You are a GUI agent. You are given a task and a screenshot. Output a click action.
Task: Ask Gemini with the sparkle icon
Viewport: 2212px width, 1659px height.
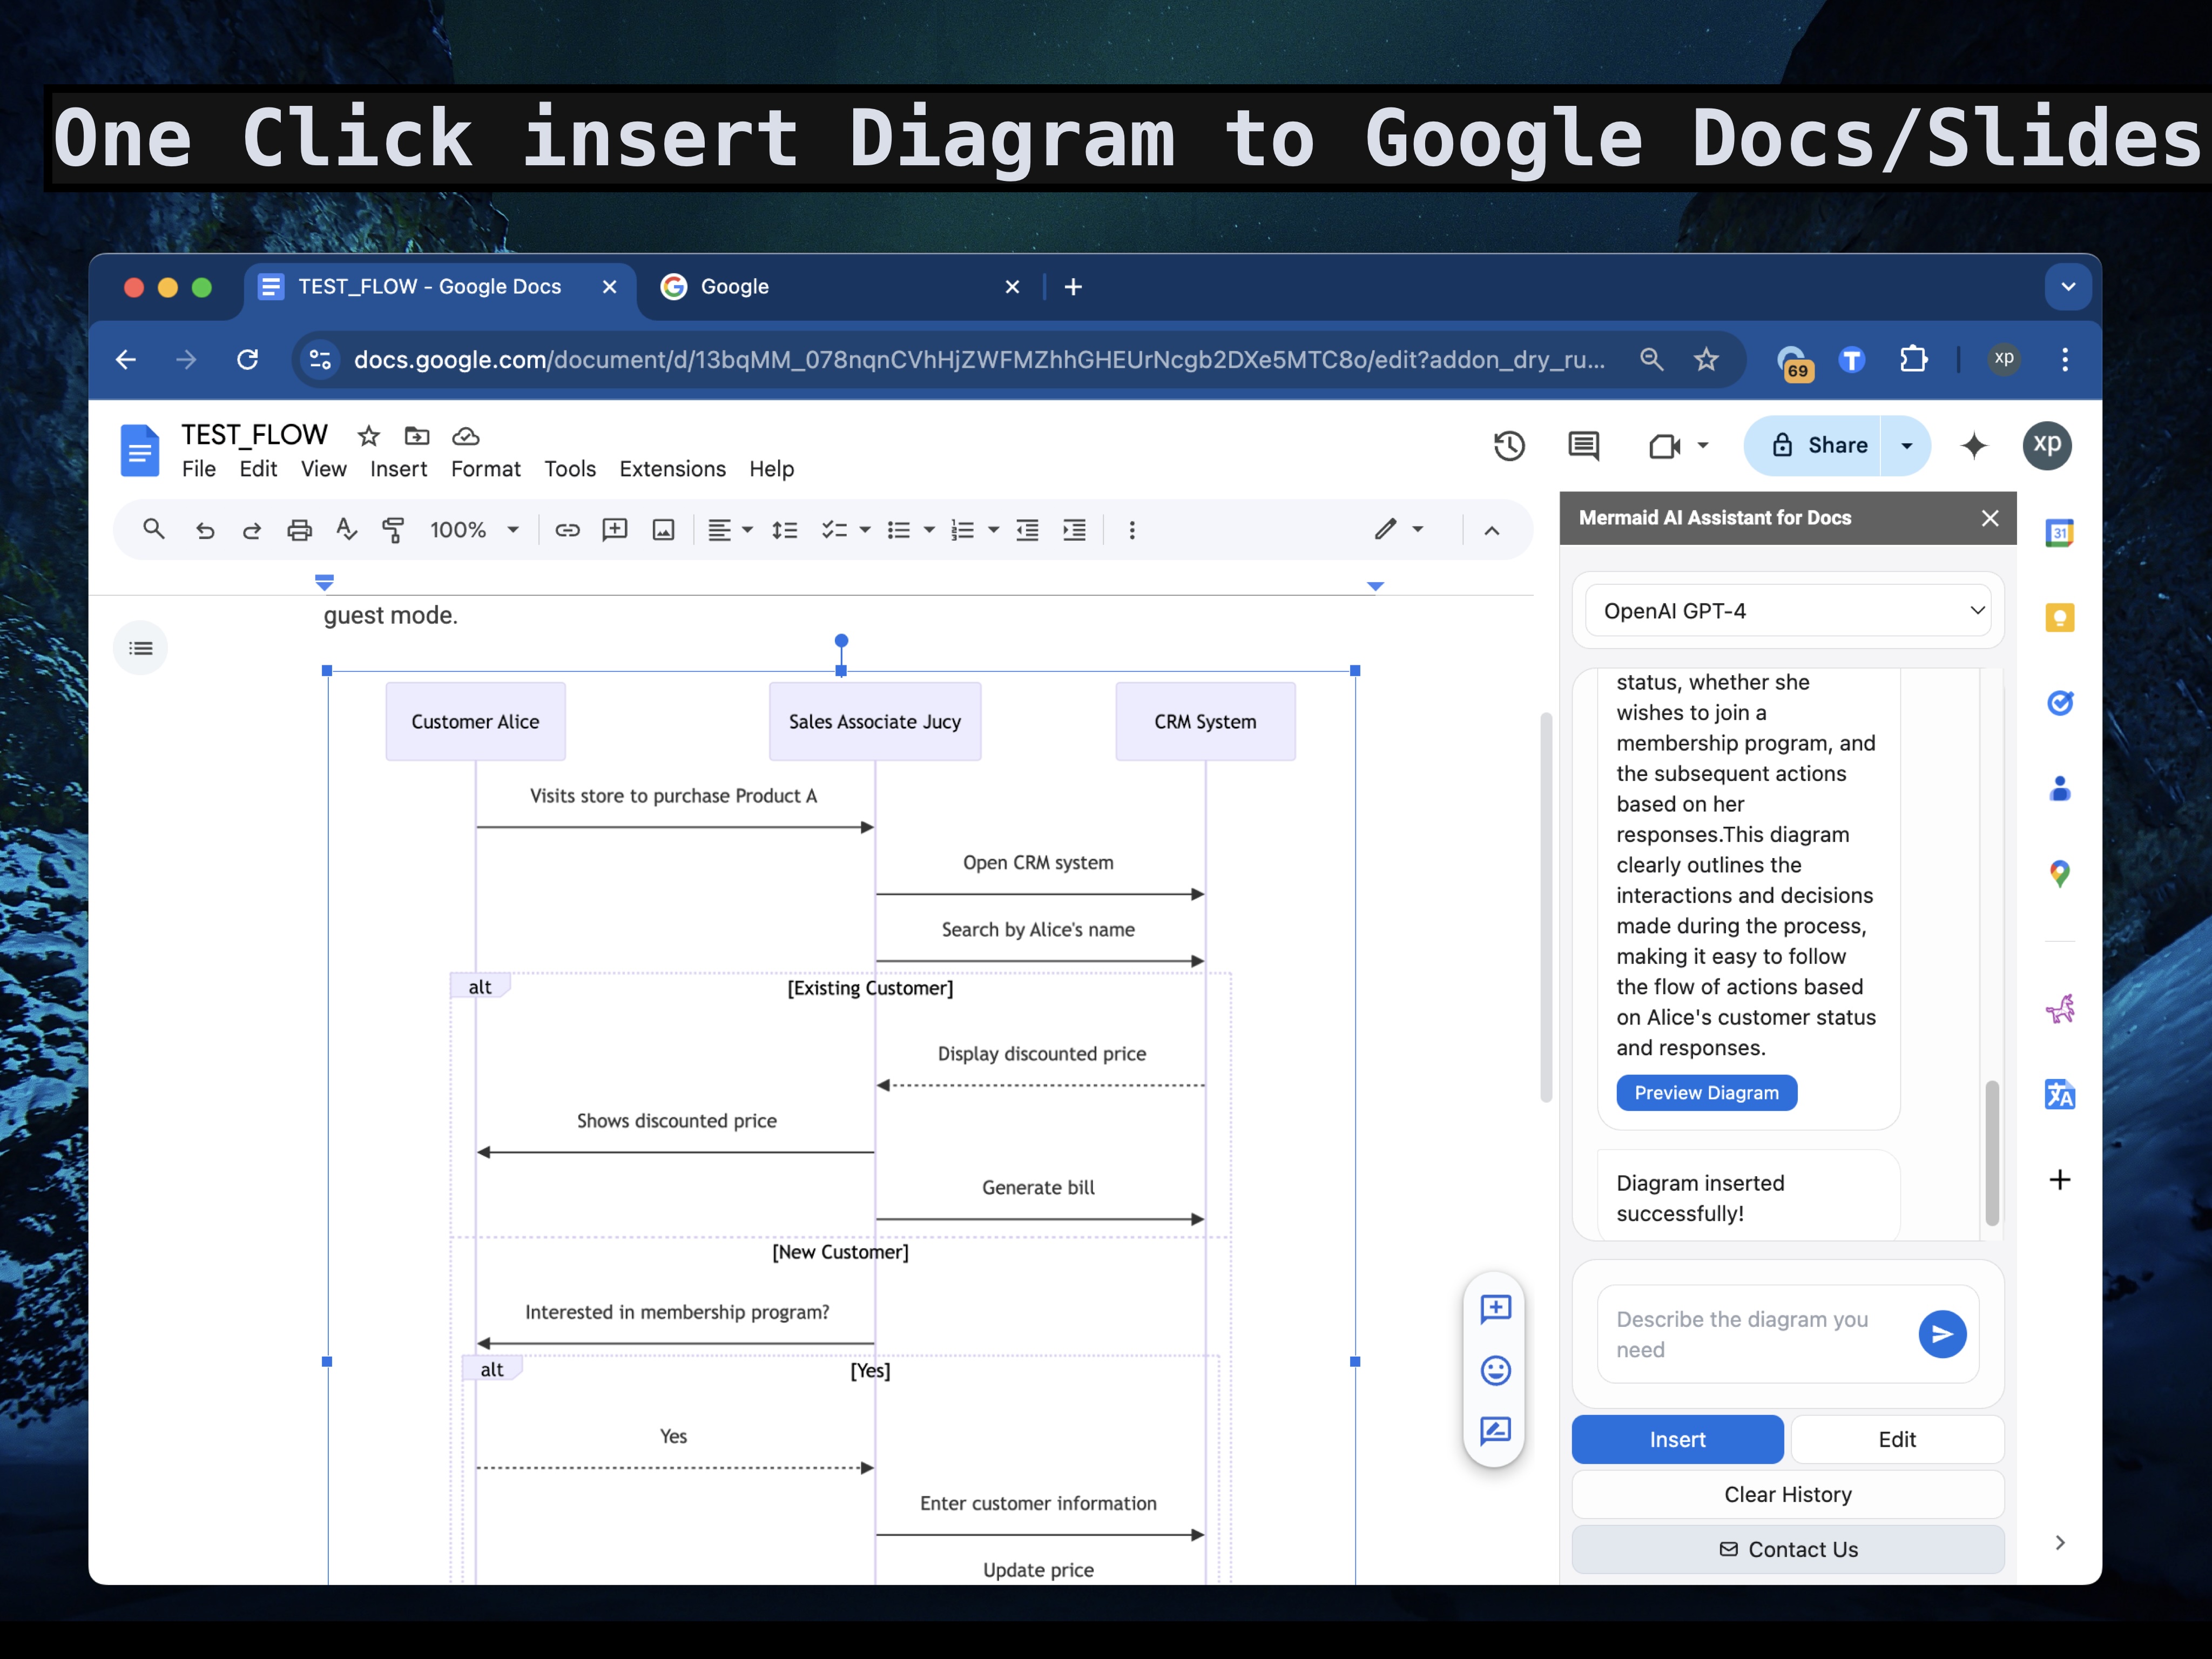[x=1975, y=446]
